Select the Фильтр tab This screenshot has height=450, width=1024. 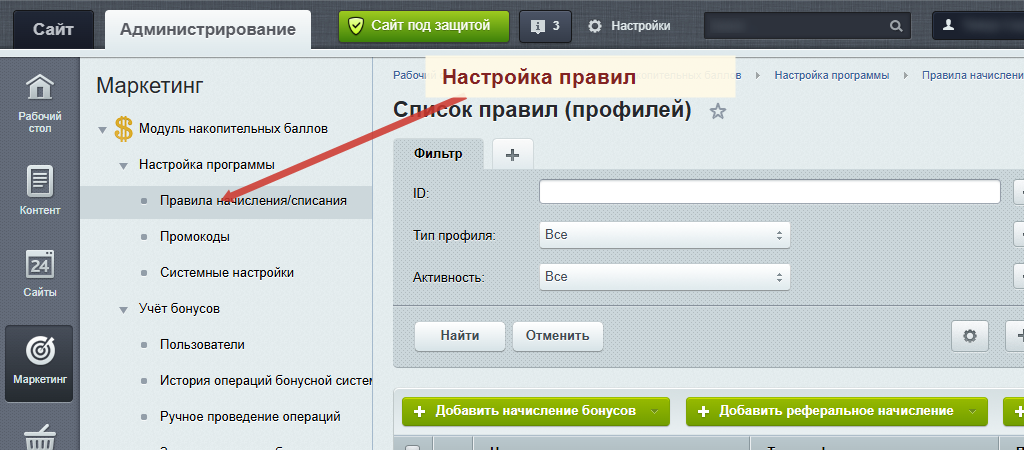click(x=438, y=154)
